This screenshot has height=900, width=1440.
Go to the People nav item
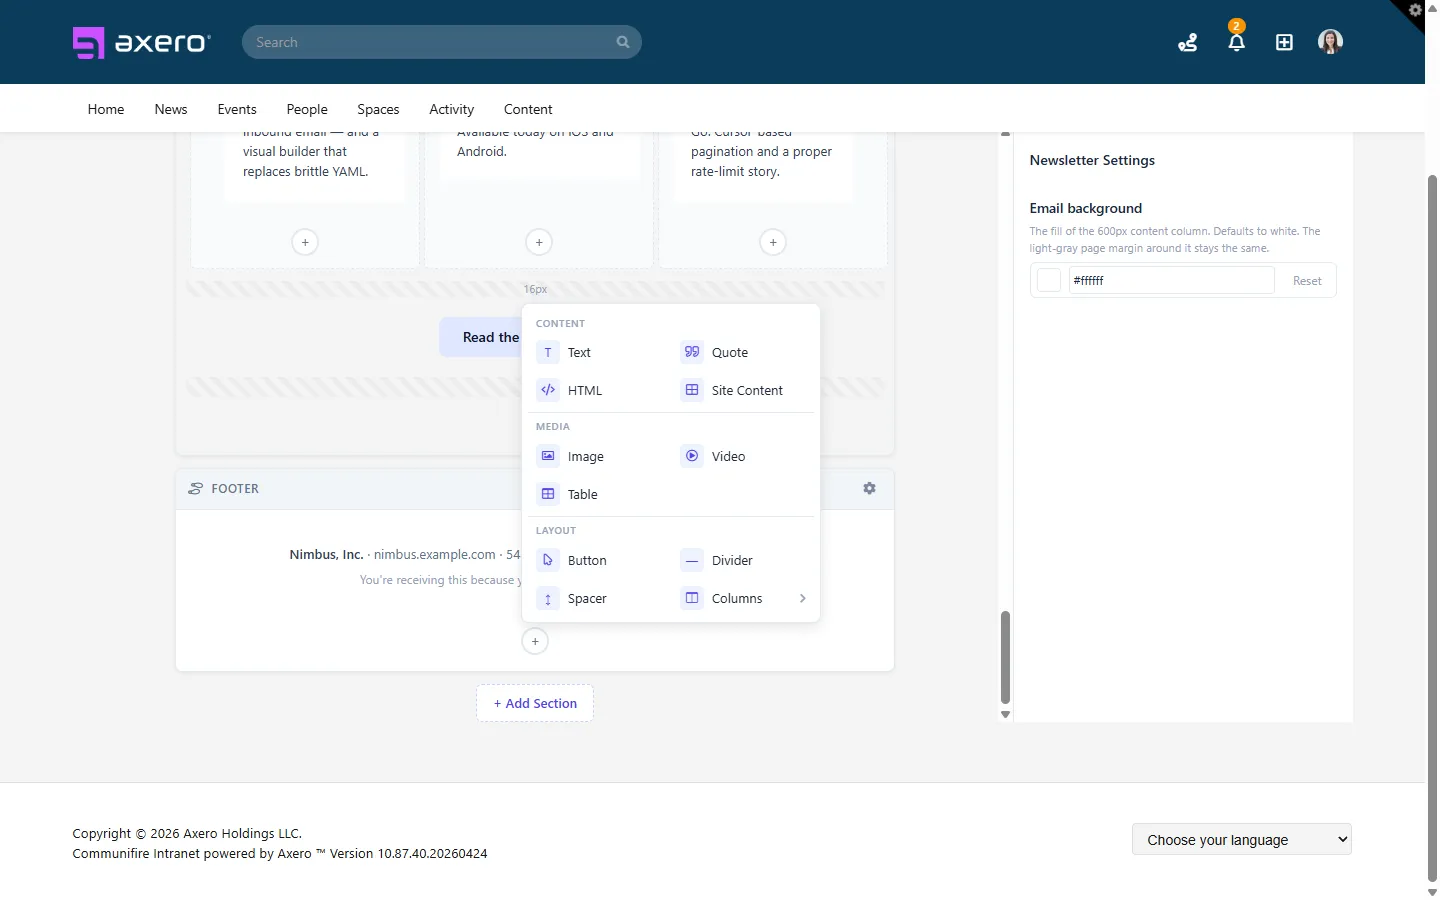pyautogui.click(x=307, y=109)
